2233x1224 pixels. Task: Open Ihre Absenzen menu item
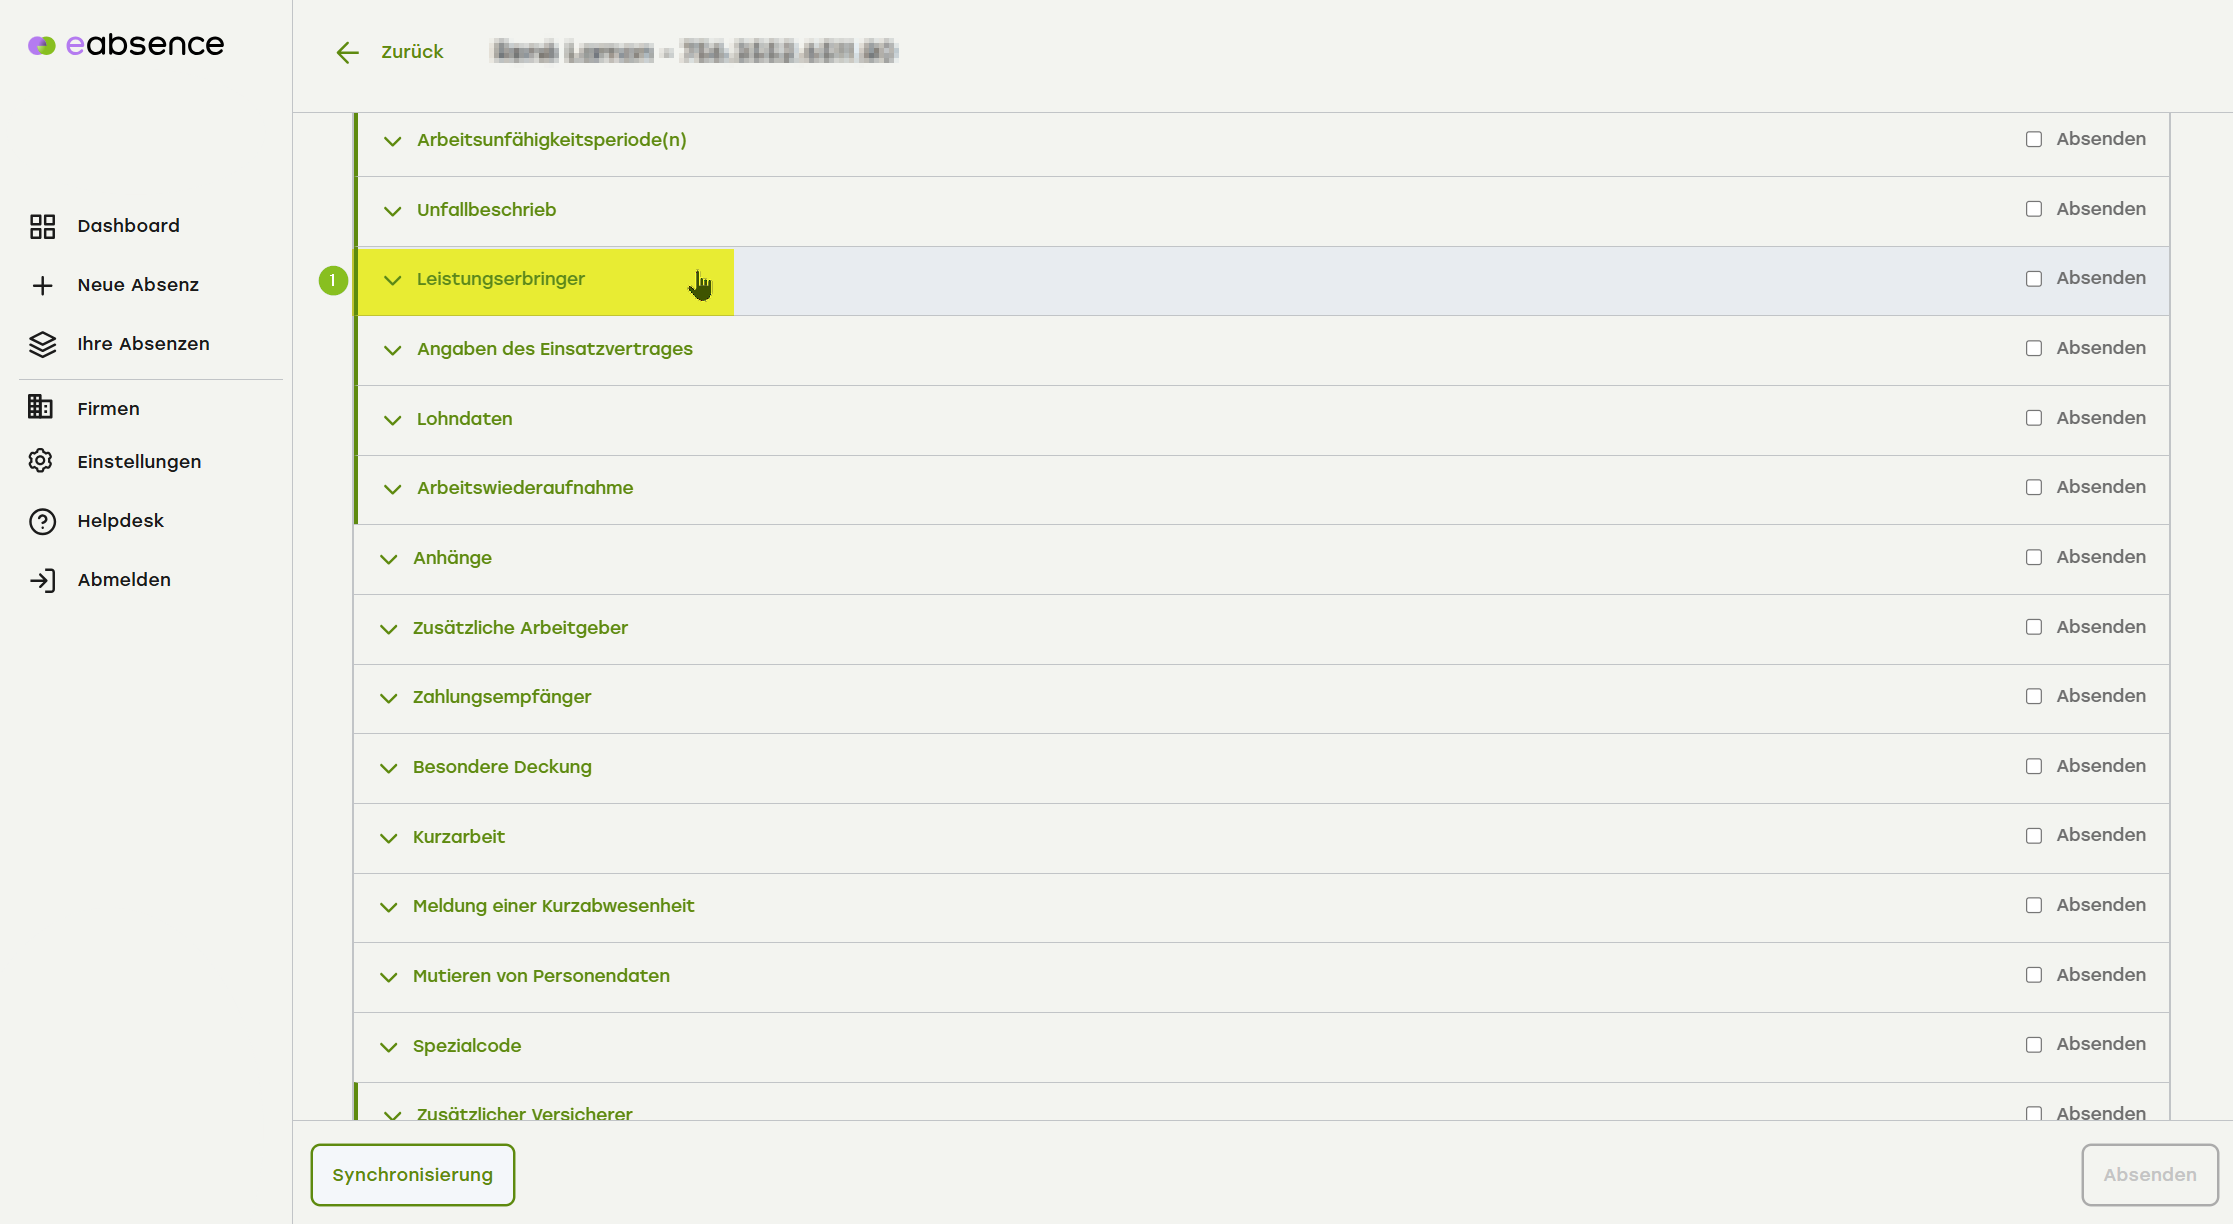(x=143, y=344)
